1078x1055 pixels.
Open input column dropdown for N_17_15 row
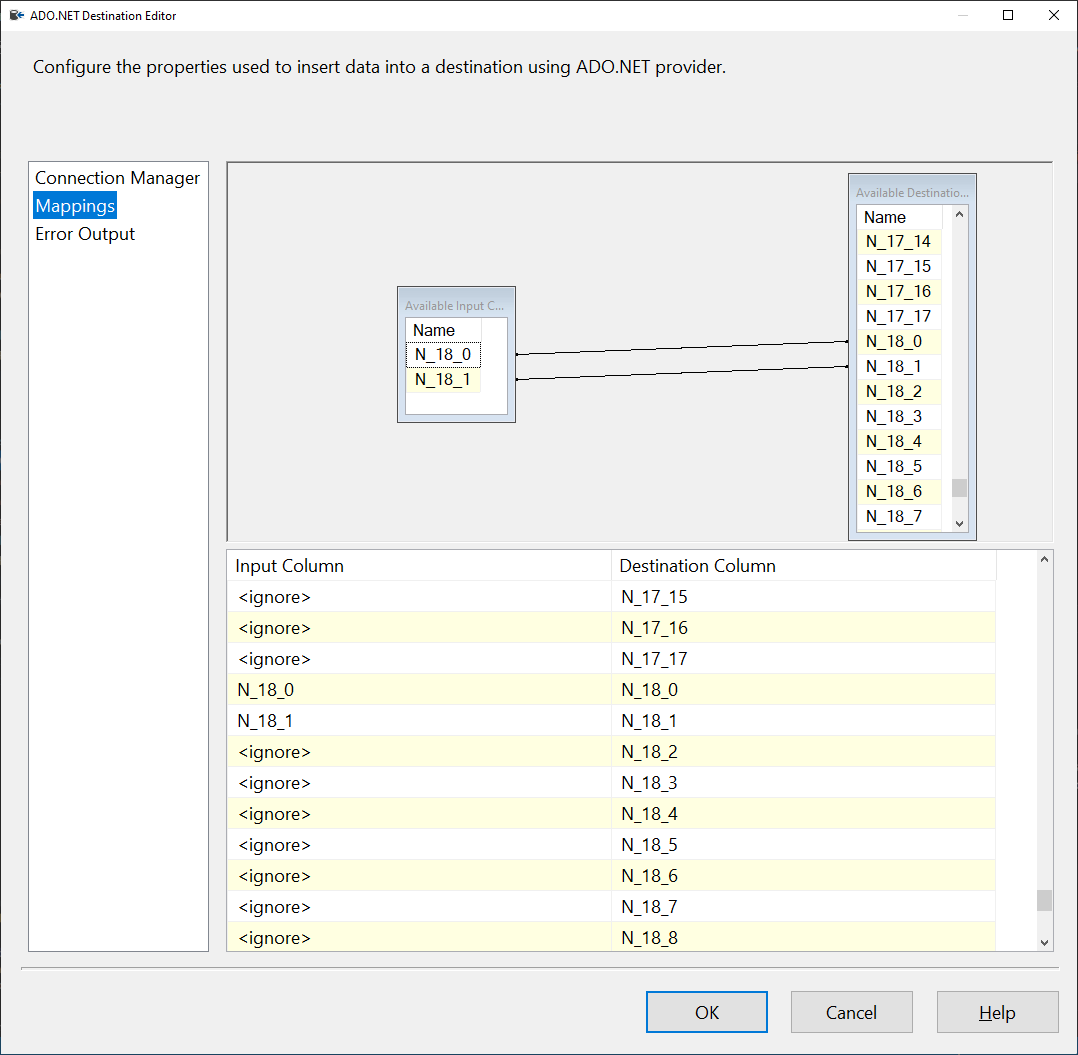point(419,597)
